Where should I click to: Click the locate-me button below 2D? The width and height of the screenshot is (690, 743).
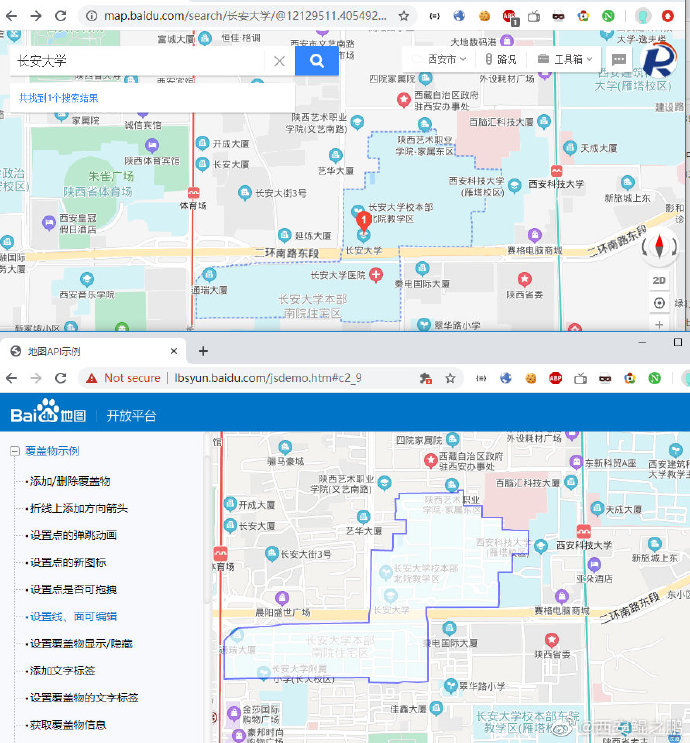click(x=659, y=303)
